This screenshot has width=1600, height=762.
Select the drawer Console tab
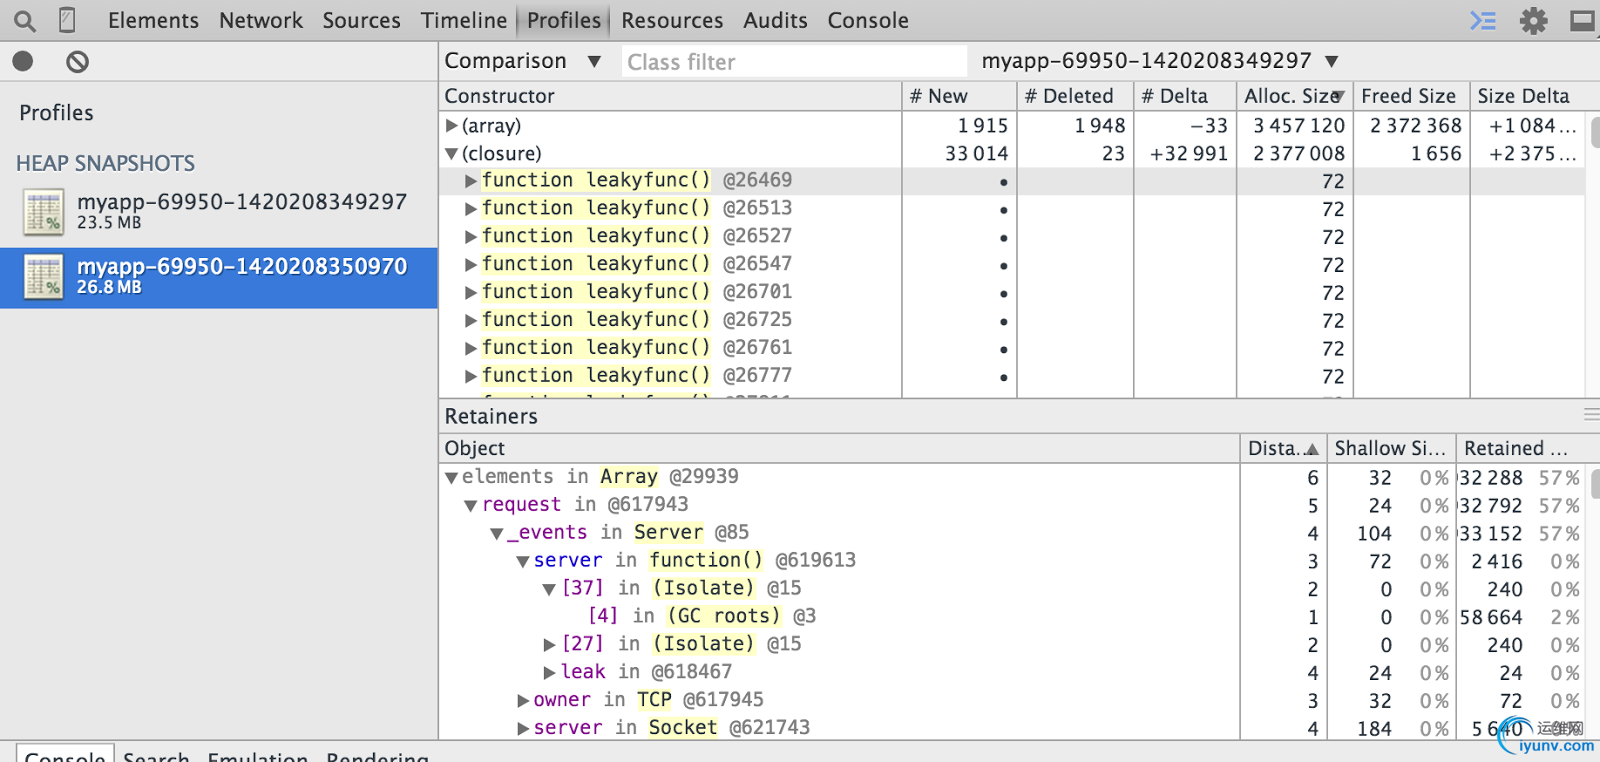(65, 753)
